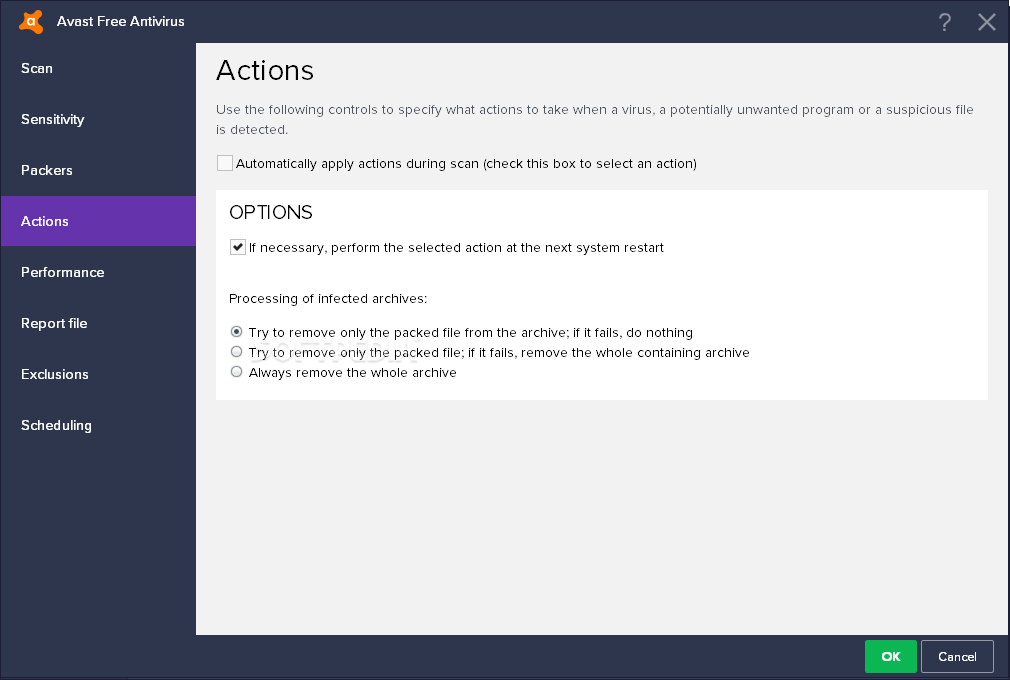The height and width of the screenshot is (680, 1010).
Task: Click the OPTIONS section header
Action: point(271,213)
